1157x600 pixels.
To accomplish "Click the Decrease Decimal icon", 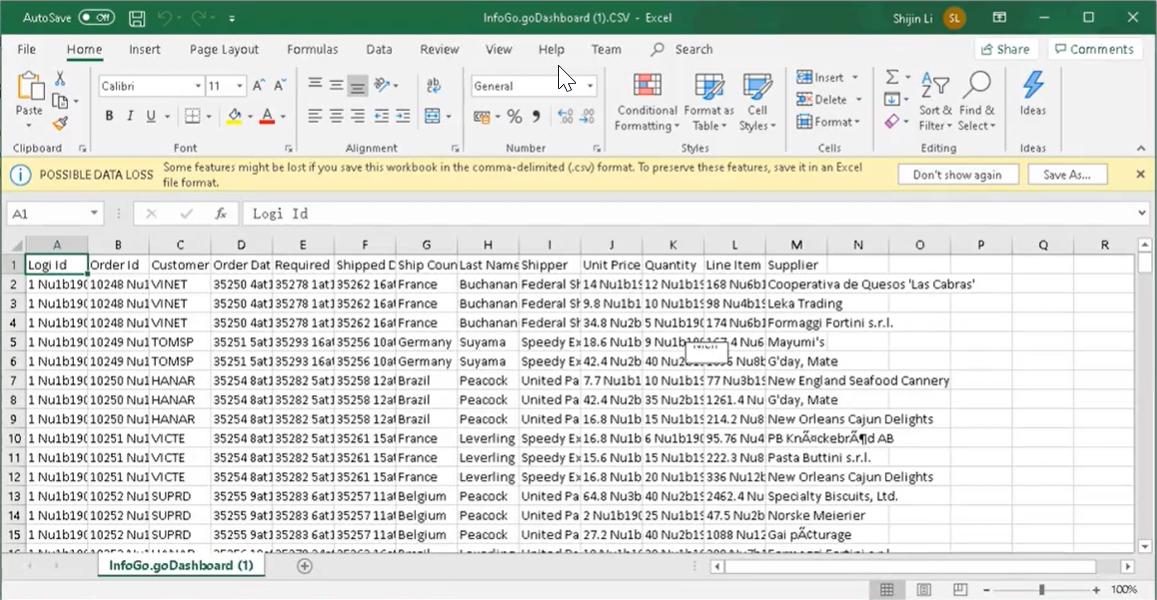I will 587,117.
